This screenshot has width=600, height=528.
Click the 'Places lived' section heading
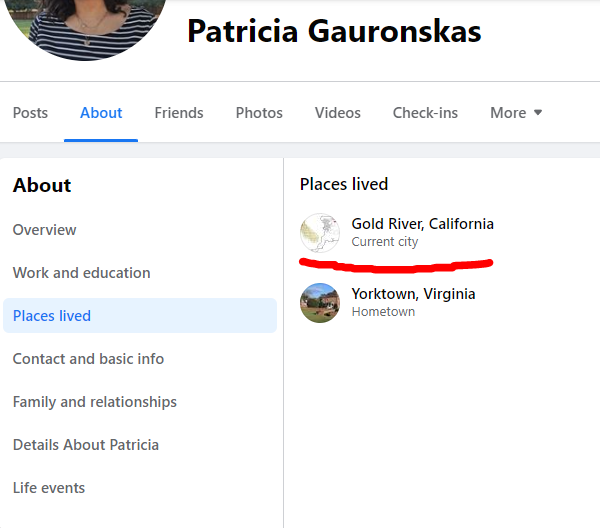344,184
